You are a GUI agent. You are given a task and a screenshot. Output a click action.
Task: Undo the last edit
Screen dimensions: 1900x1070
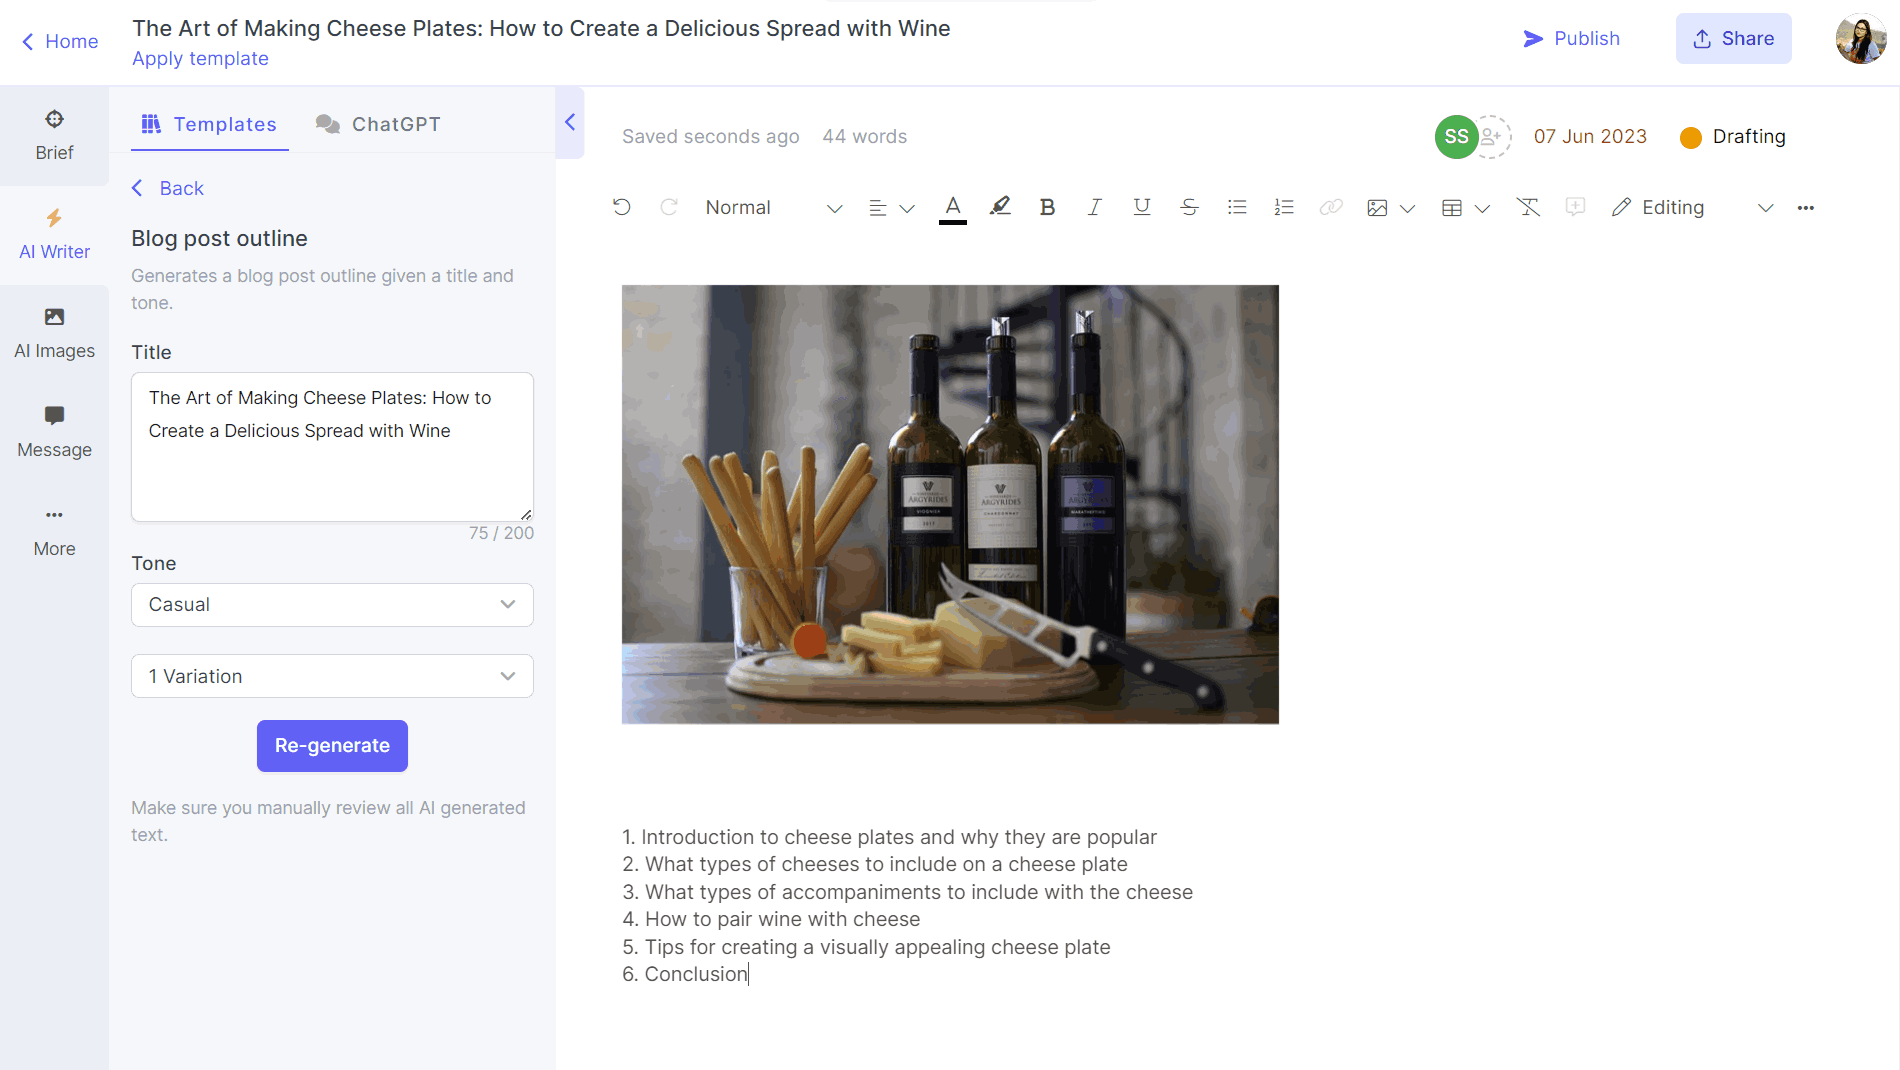[x=622, y=207]
